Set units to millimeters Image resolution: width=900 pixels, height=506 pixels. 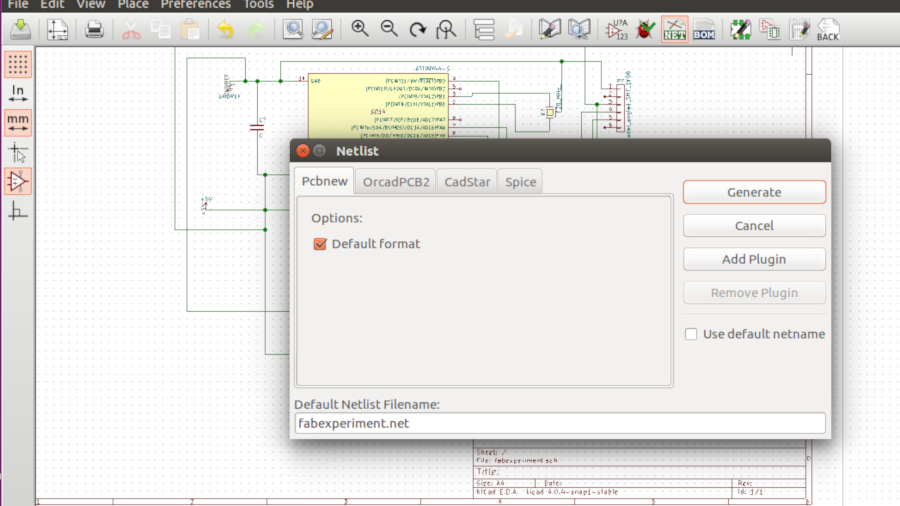point(18,122)
